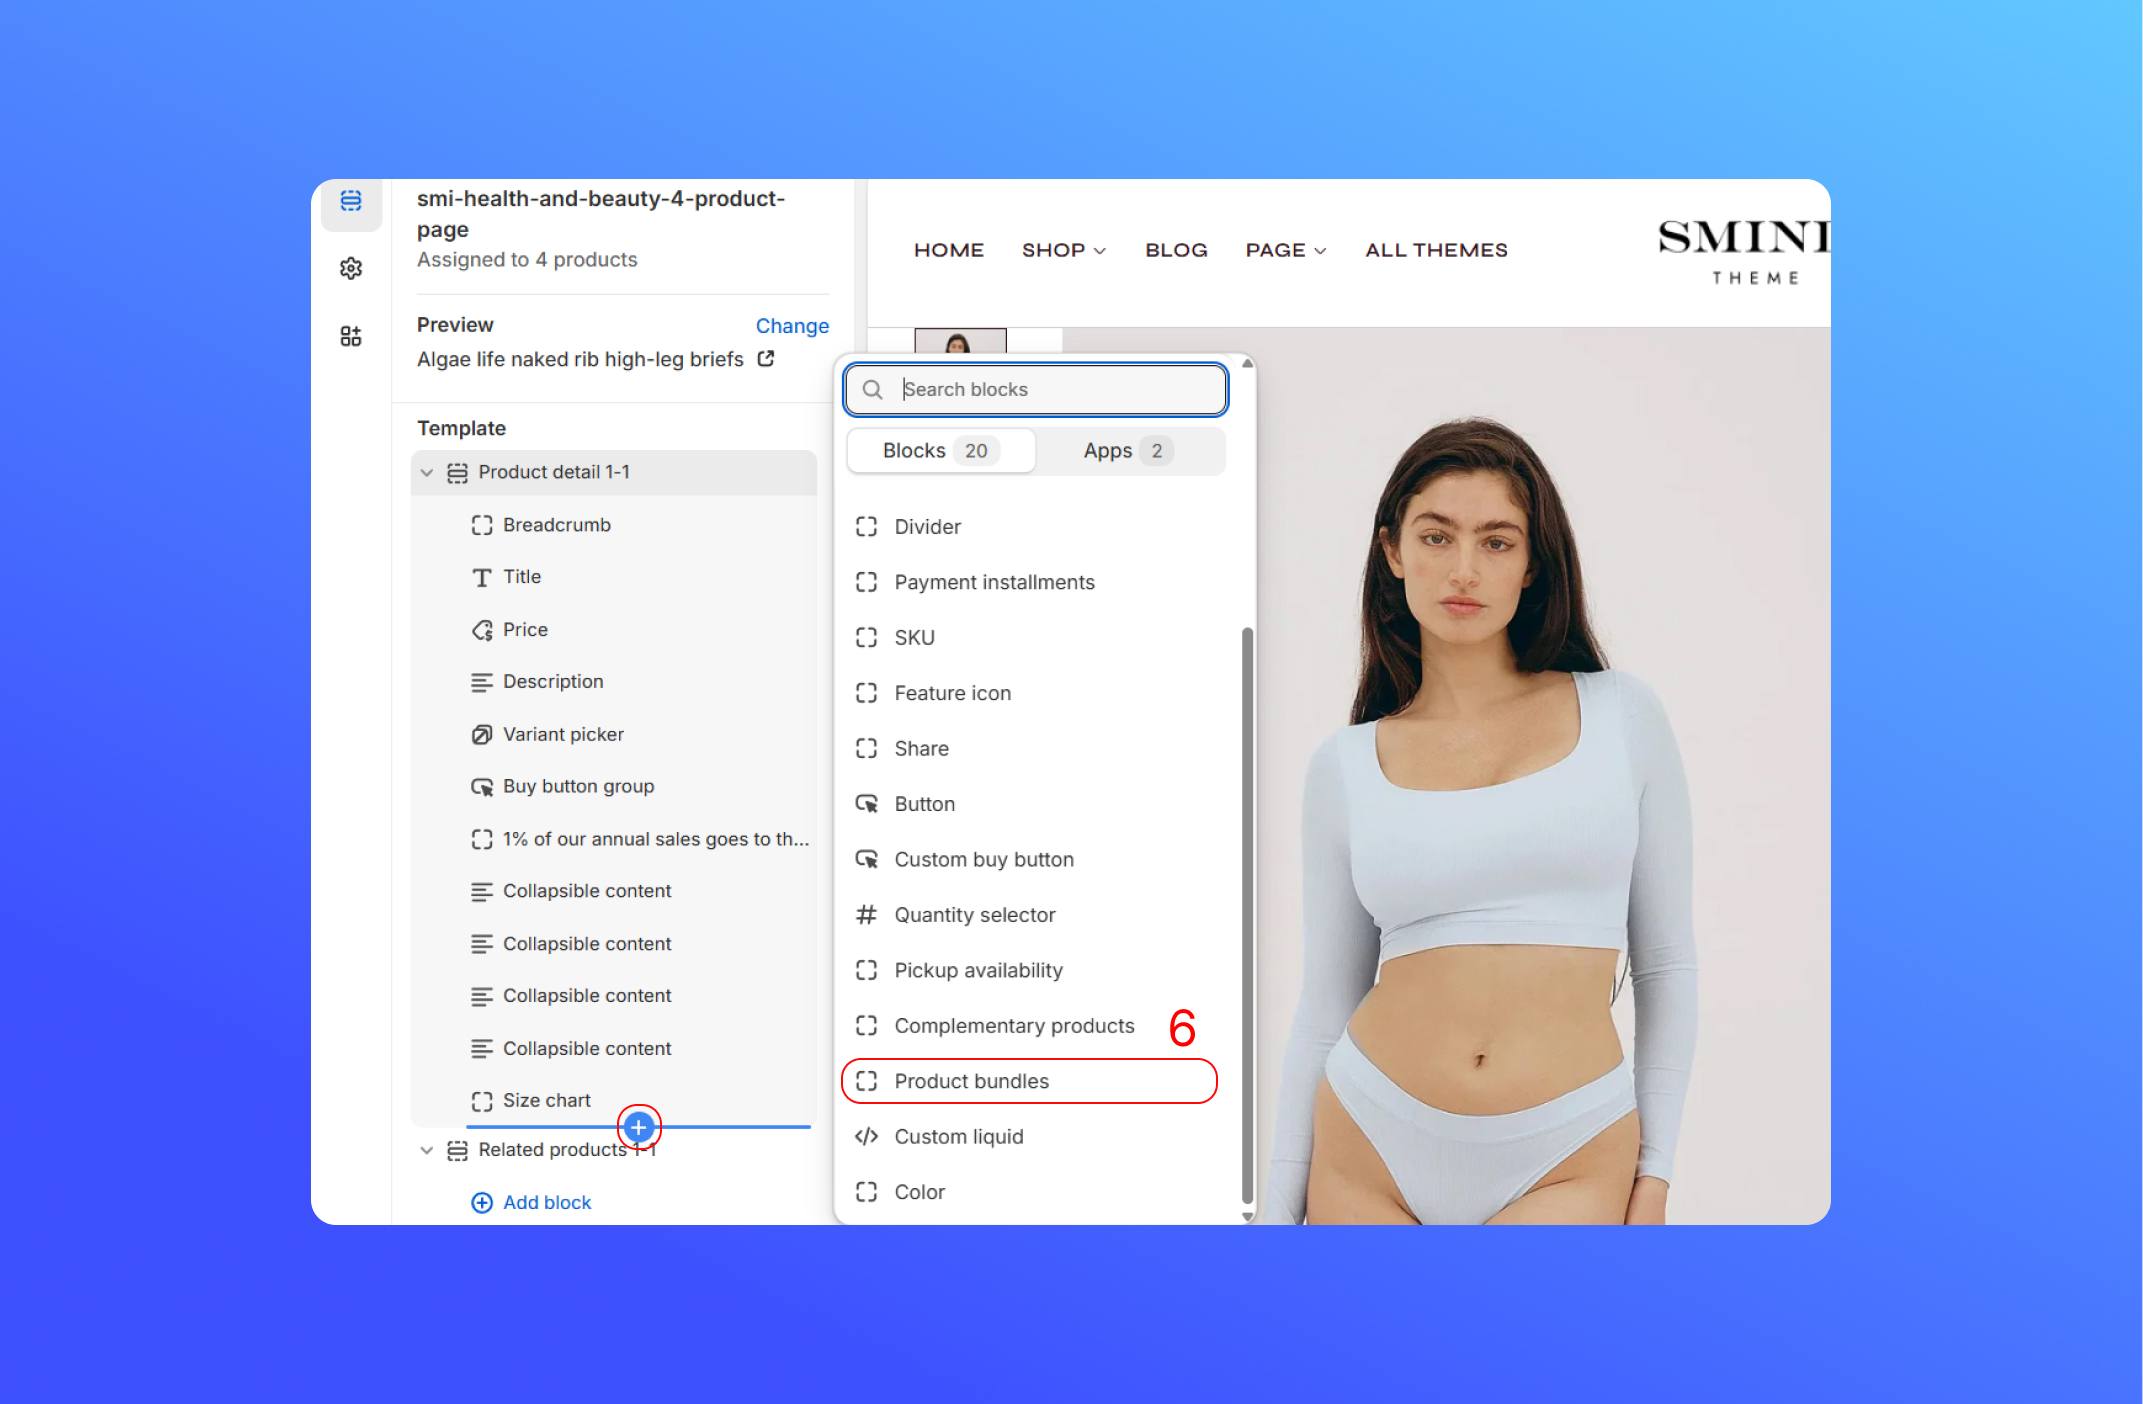The width and height of the screenshot is (2143, 1404).
Task: Switch to the Apps tab
Action: (x=1128, y=451)
